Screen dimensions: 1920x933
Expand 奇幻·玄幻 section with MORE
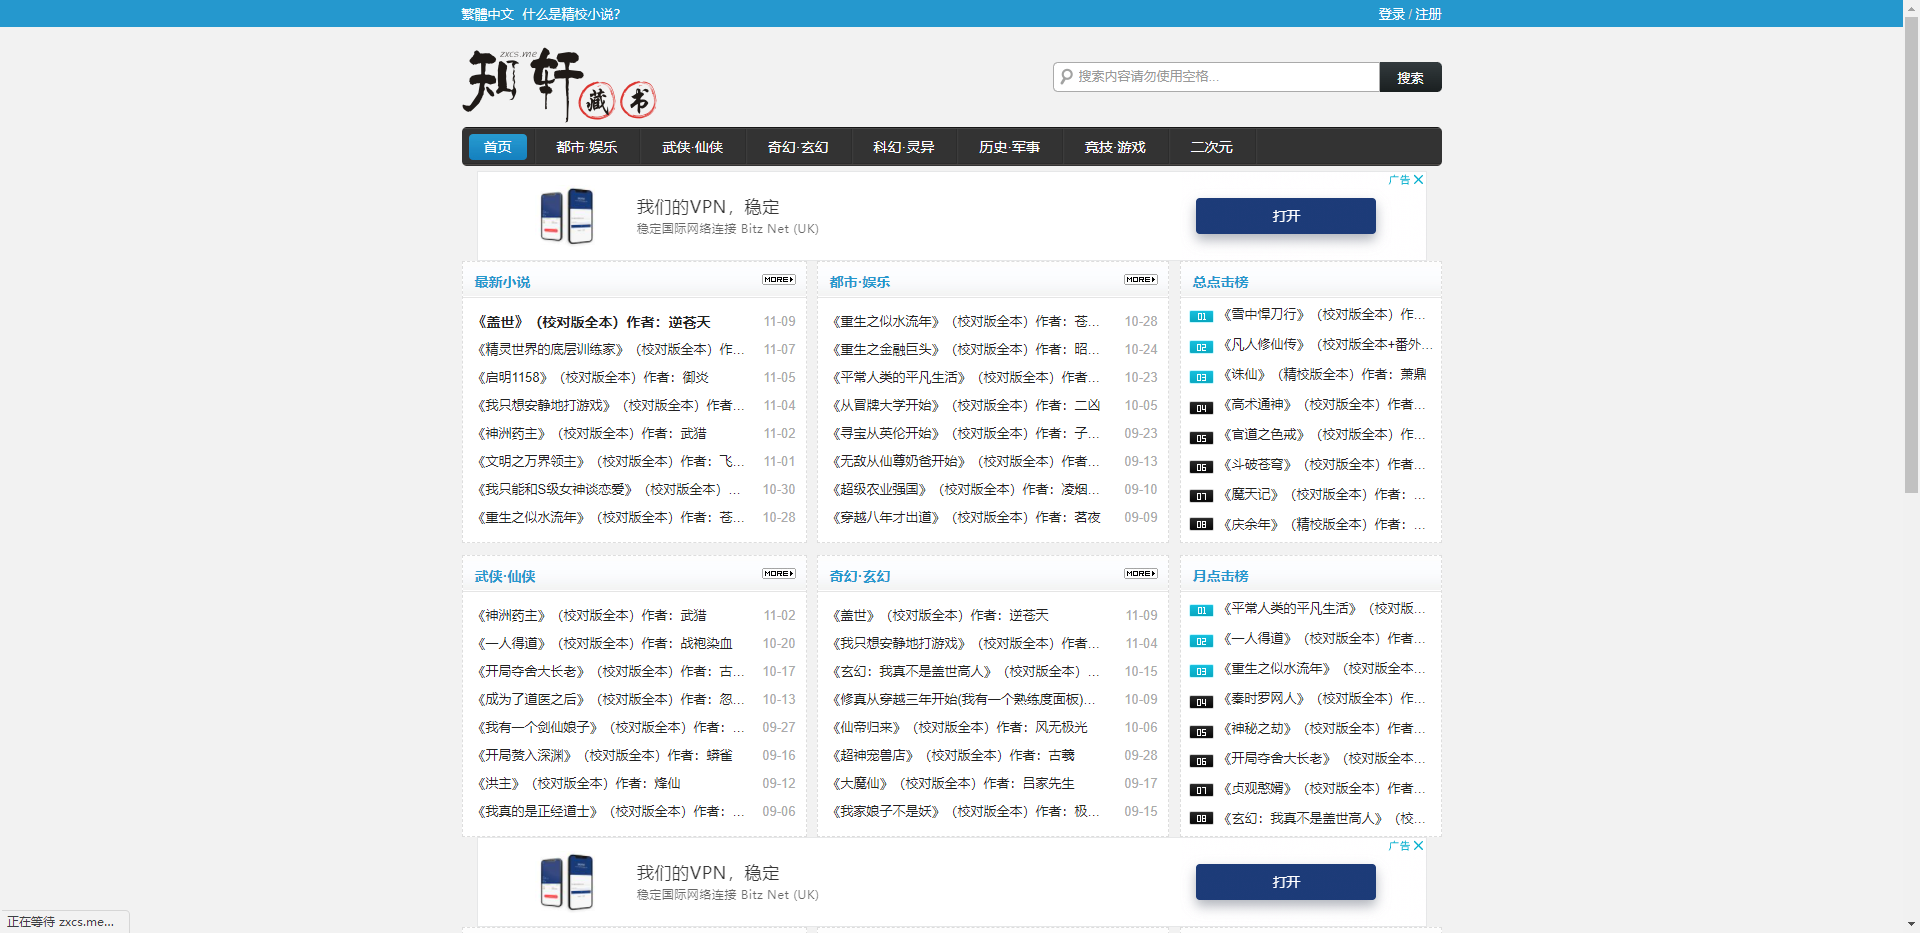[x=1140, y=574]
